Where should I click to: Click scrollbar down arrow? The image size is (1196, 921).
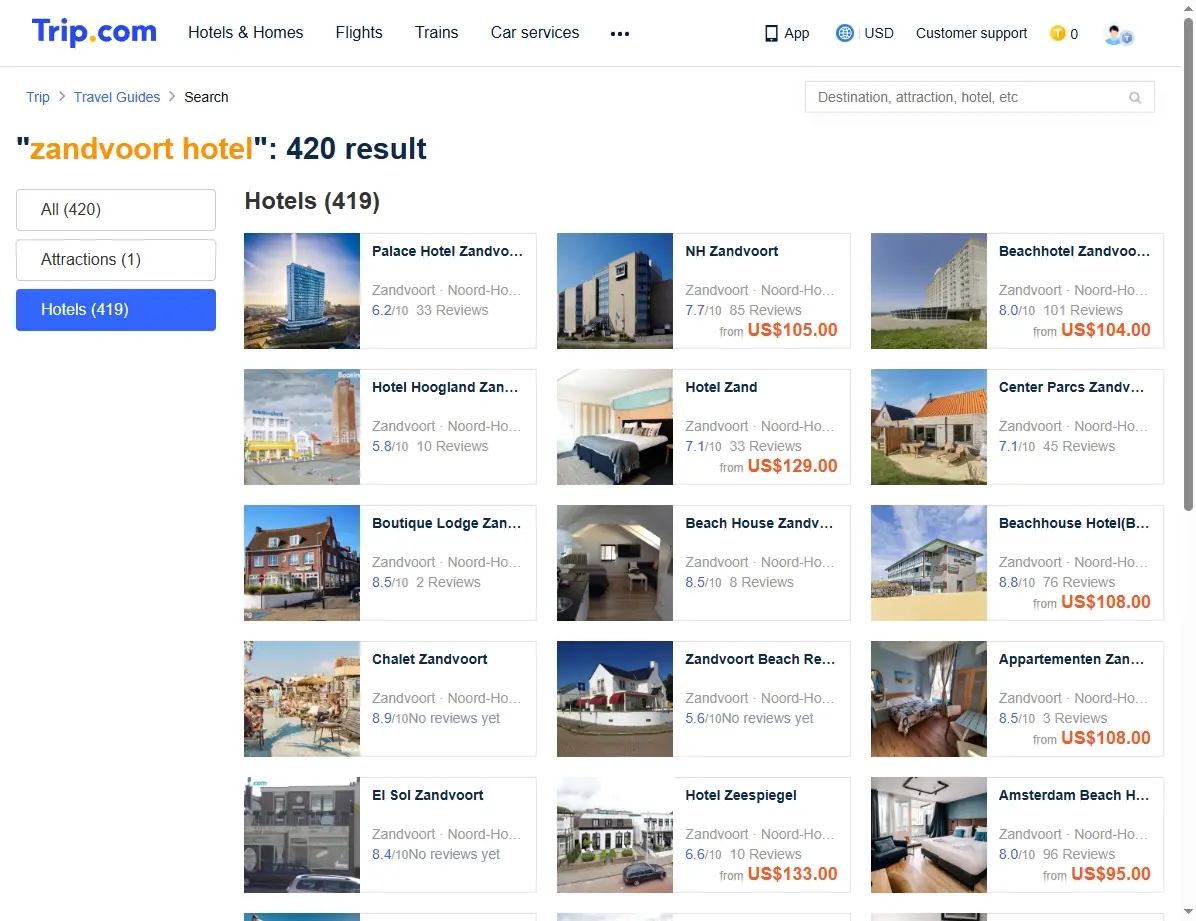point(1188,912)
